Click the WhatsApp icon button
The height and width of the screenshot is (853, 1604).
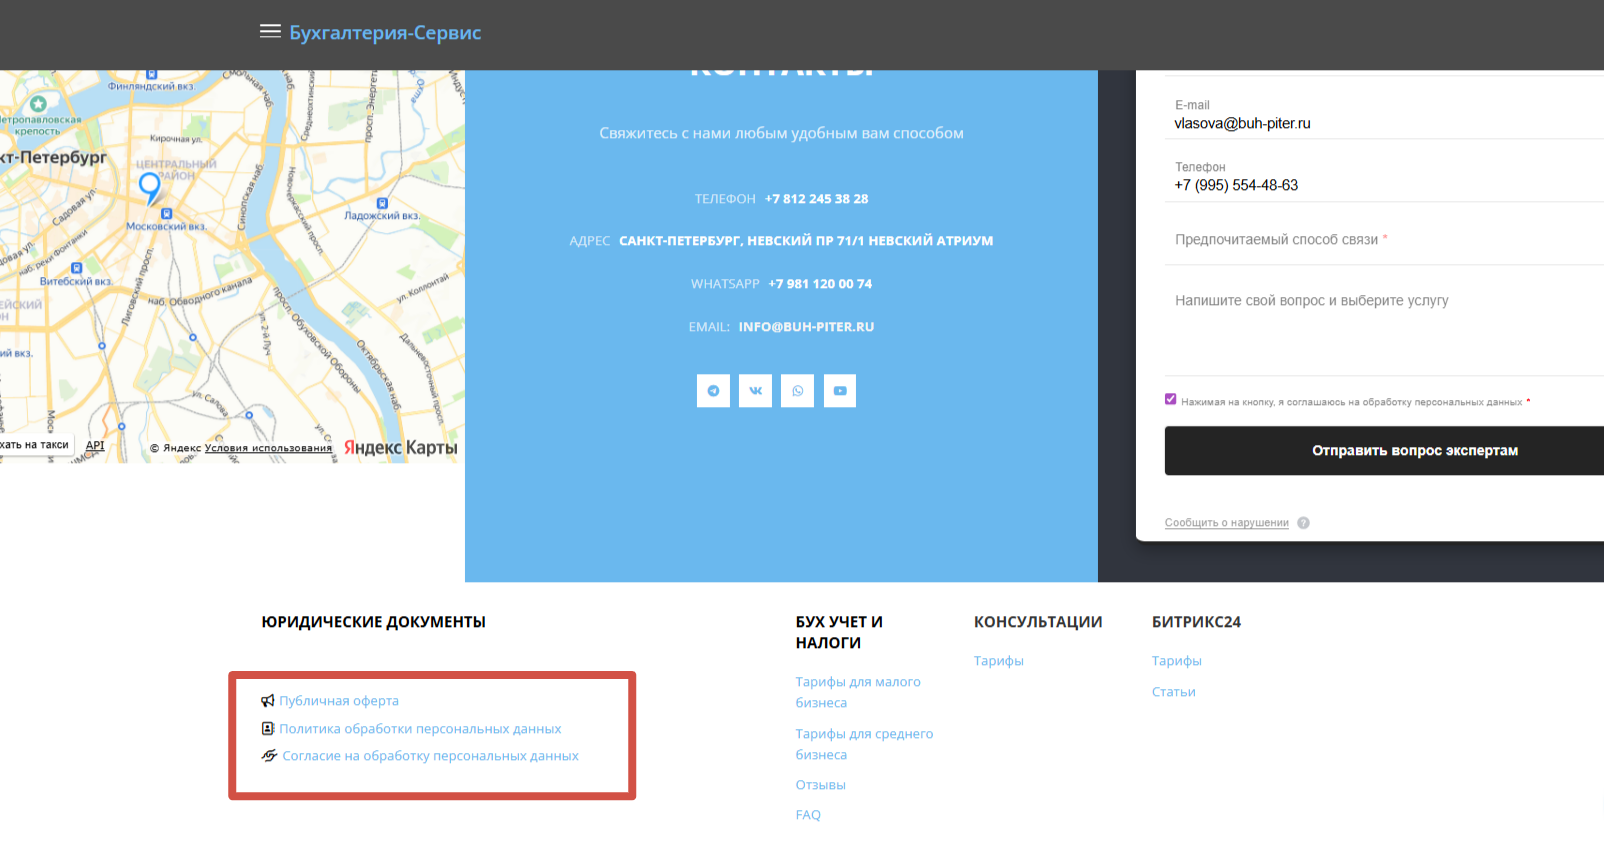pos(797,391)
